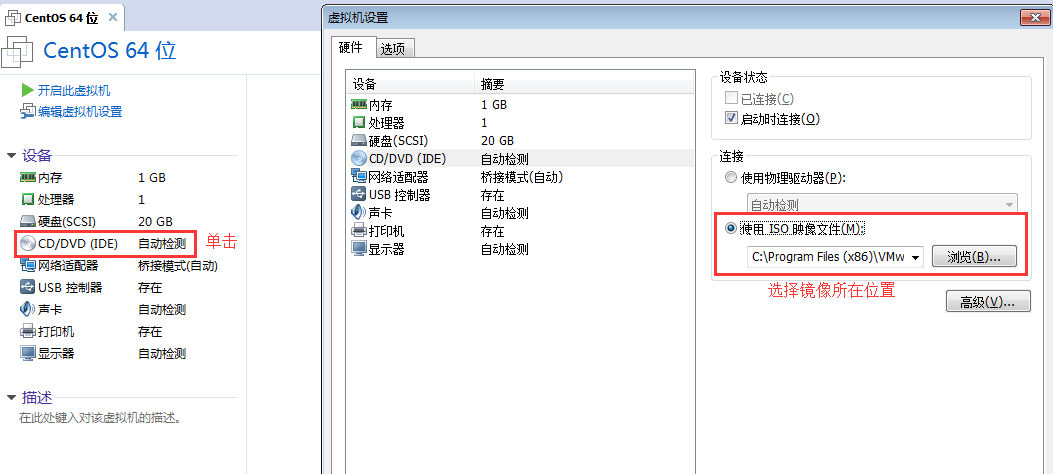This screenshot has width=1053, height=474.
Task: Select the 网络适配器 text in the dialog device list
Action: (x=398, y=177)
